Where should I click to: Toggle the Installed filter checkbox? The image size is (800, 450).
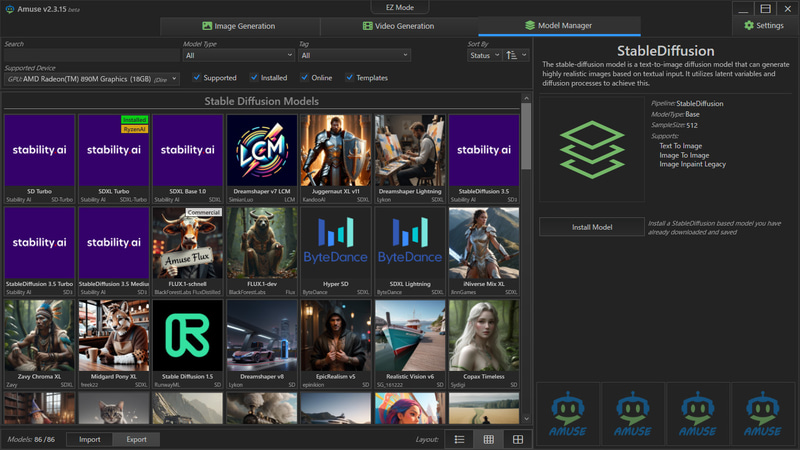point(255,77)
